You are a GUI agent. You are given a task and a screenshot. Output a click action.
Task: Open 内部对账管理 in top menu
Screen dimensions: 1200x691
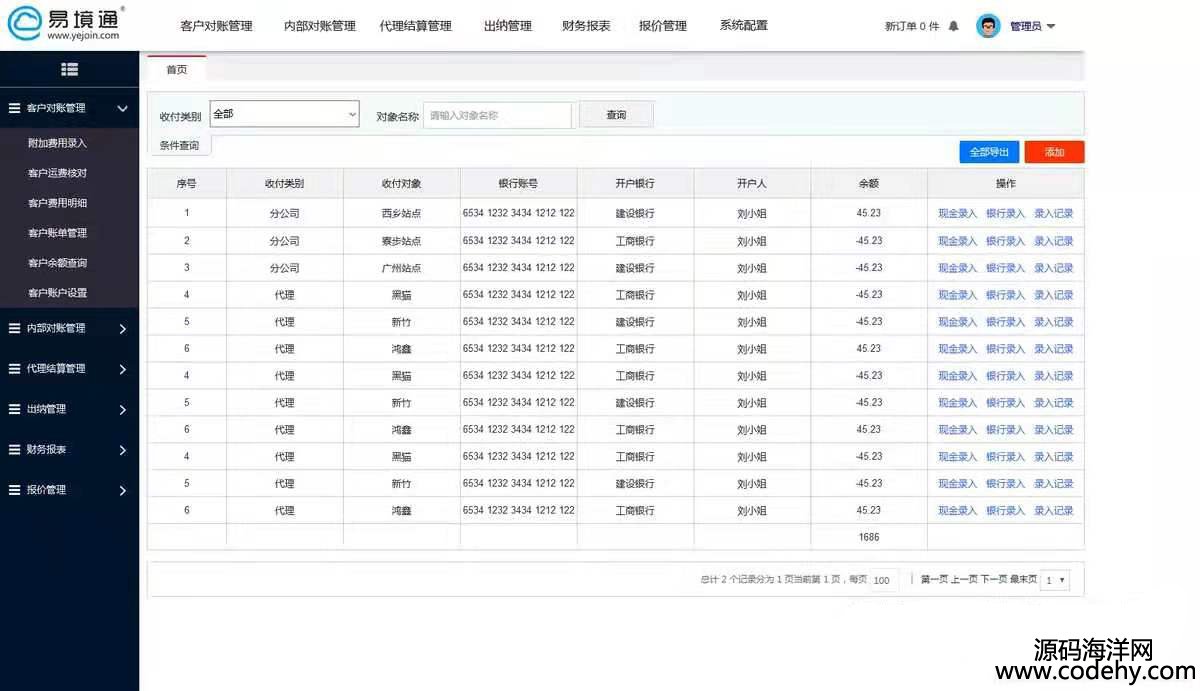(x=320, y=26)
